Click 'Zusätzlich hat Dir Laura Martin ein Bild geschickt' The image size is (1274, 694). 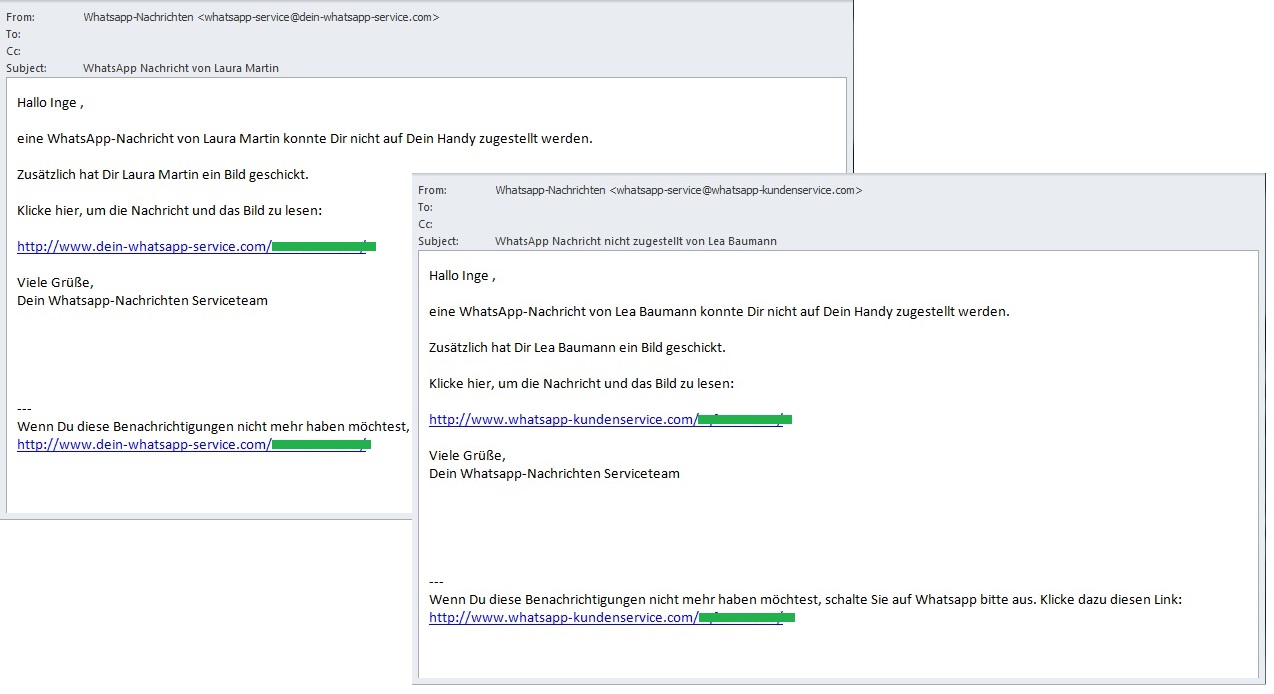click(x=163, y=174)
